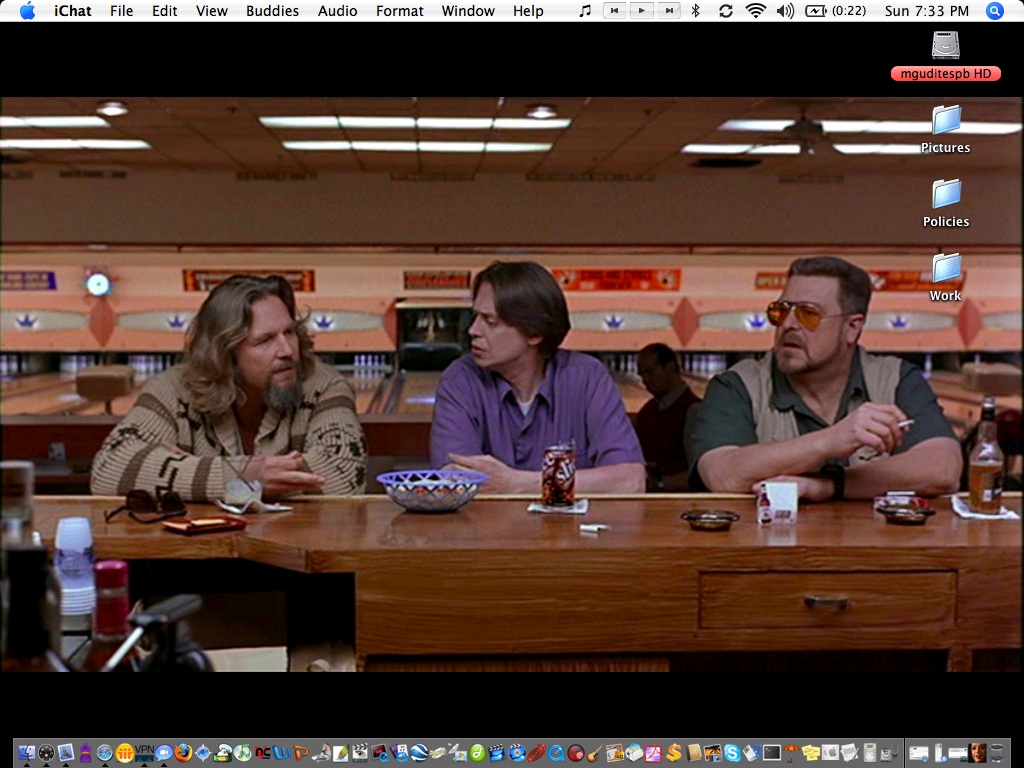The height and width of the screenshot is (768, 1024).
Task: Launch iPhoto from the Dock
Action: pyautogui.click(x=712, y=752)
